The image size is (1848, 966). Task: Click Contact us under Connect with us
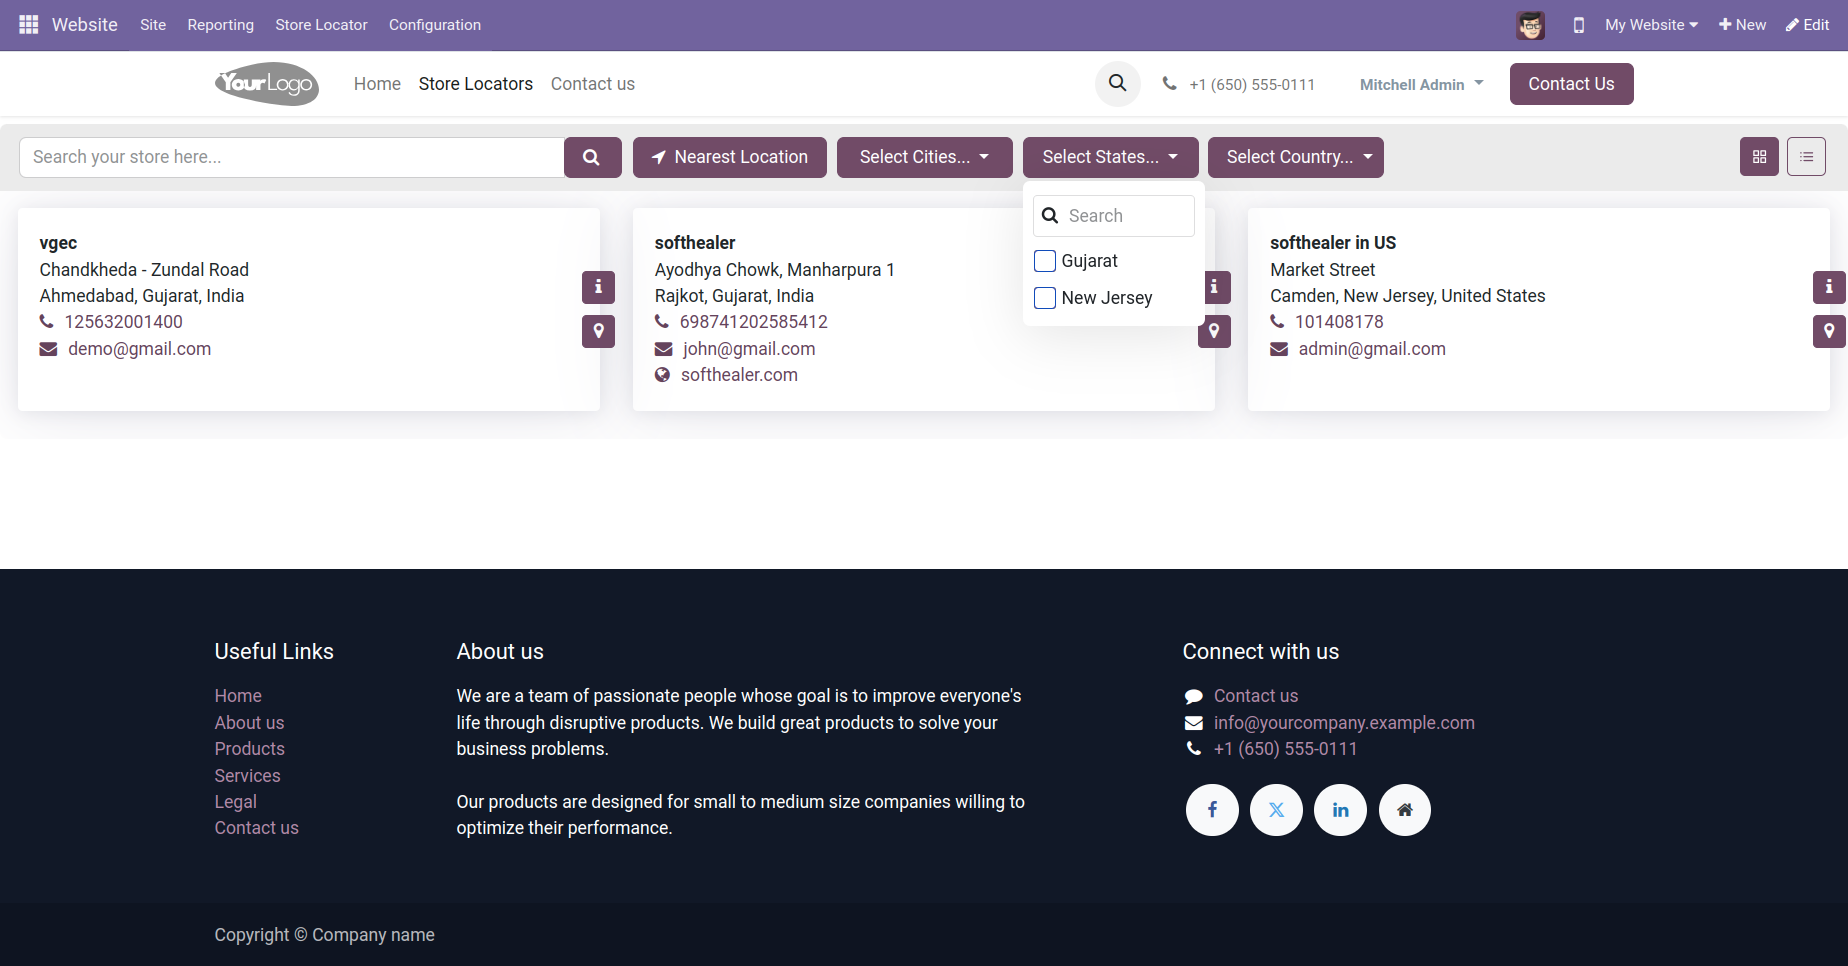[x=1256, y=696]
